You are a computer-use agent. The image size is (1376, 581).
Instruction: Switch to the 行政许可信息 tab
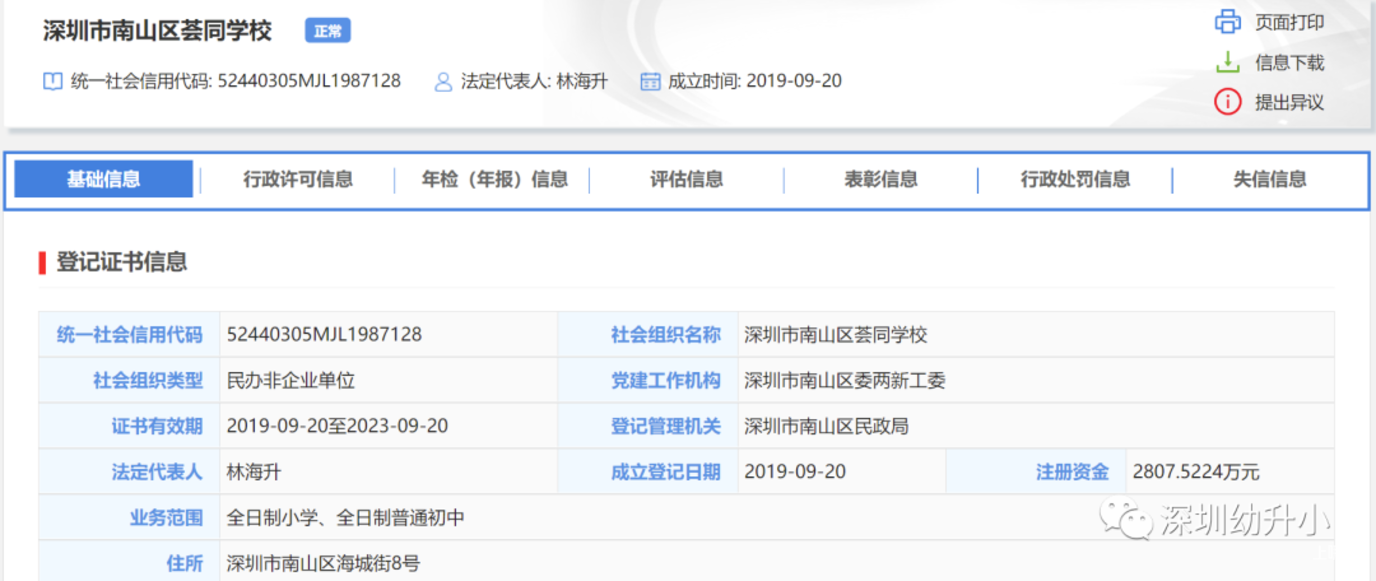tap(298, 180)
